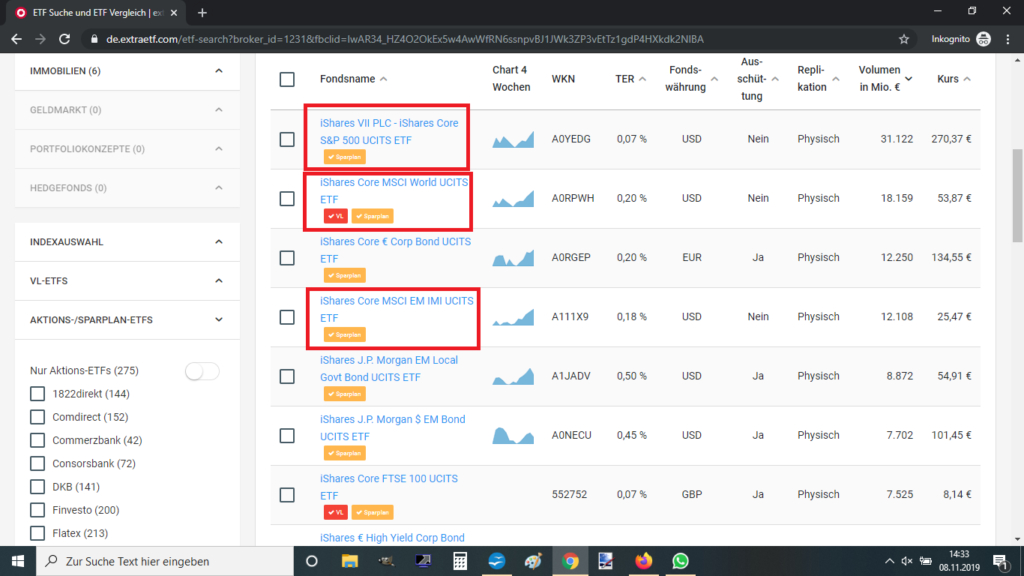Open 4-week chart for $ EM Bond ETF
The width and height of the screenshot is (1024, 576).
(513, 436)
